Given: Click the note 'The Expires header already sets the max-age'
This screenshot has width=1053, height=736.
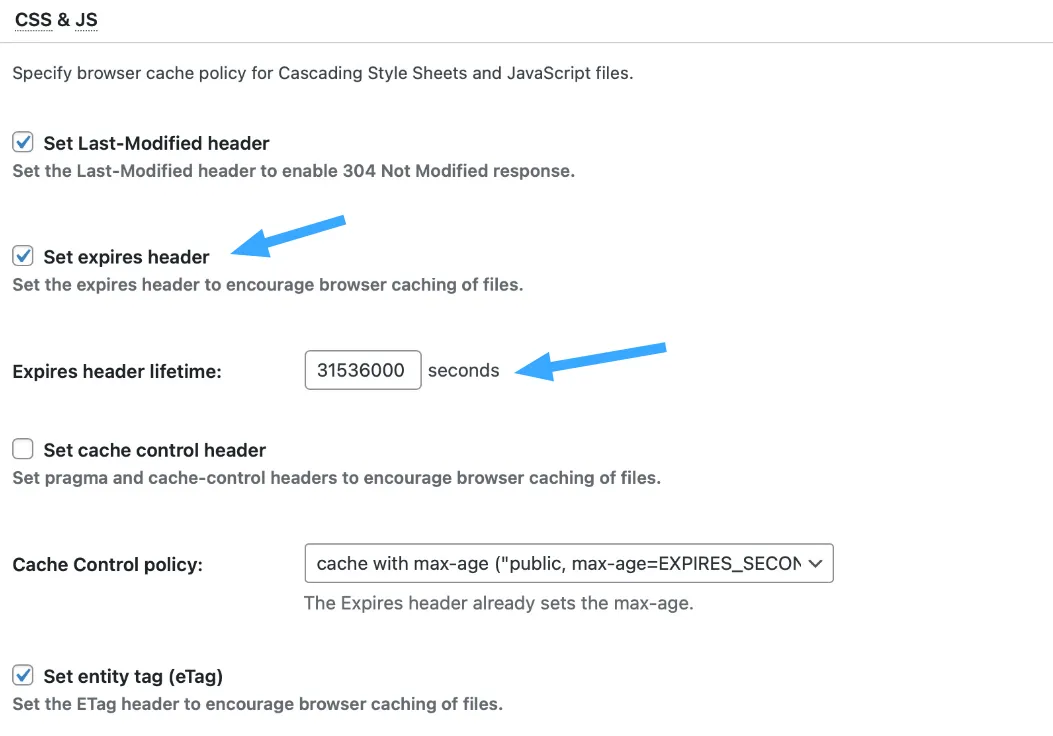Looking at the screenshot, I should click(498, 603).
